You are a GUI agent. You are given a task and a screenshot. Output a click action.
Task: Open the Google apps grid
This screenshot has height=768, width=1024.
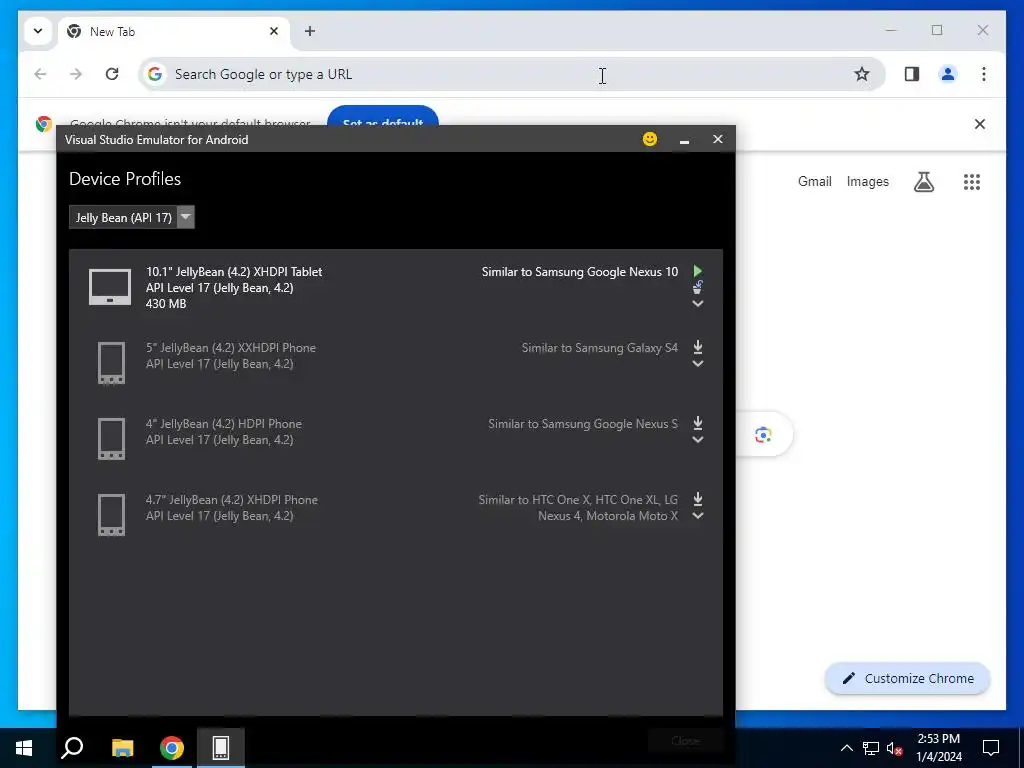[x=972, y=182]
